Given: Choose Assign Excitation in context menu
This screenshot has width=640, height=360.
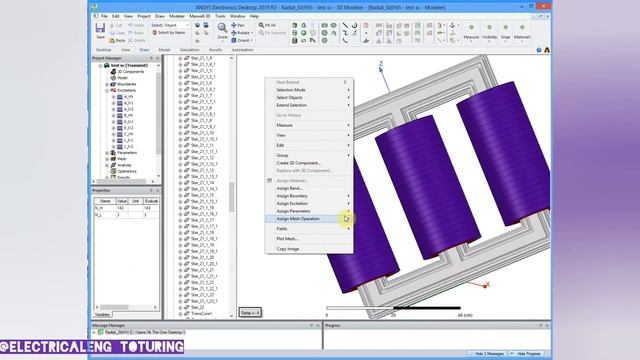Looking at the screenshot, I should (x=309, y=203).
